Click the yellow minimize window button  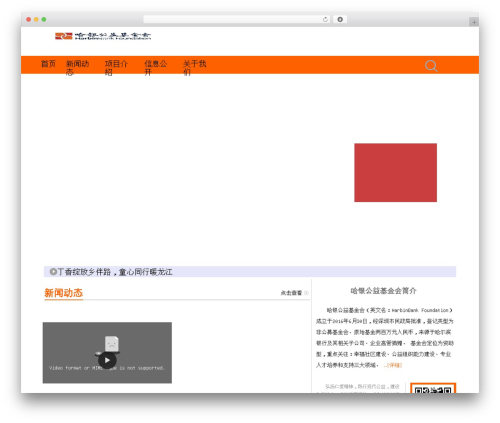(x=36, y=19)
